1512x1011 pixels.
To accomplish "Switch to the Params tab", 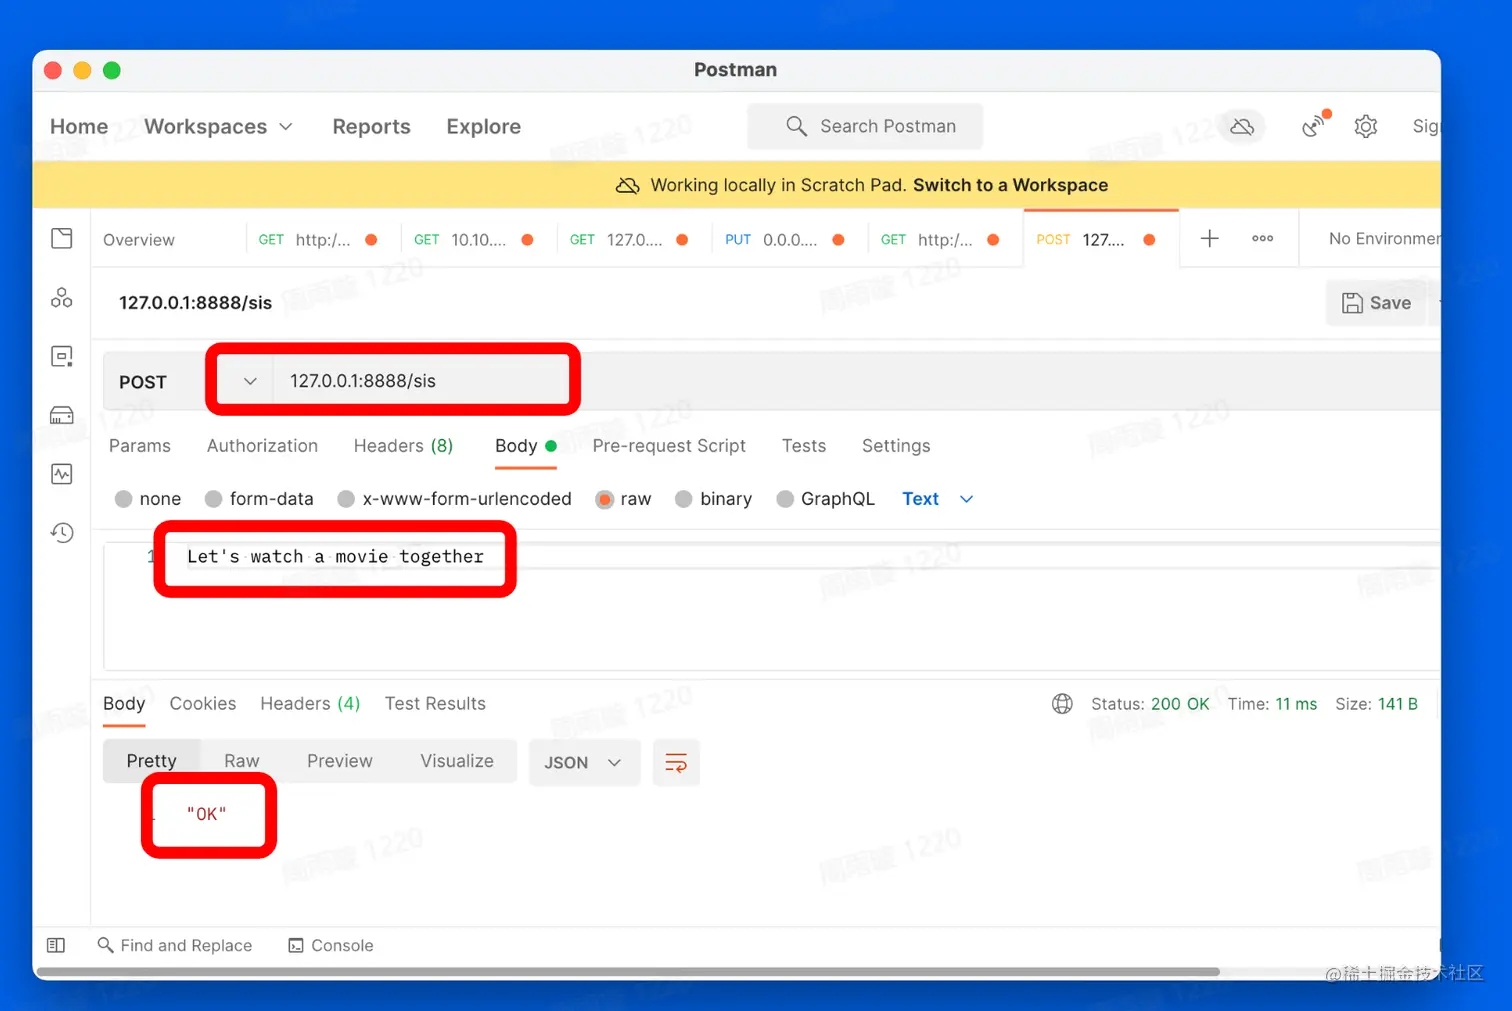I will coord(140,446).
